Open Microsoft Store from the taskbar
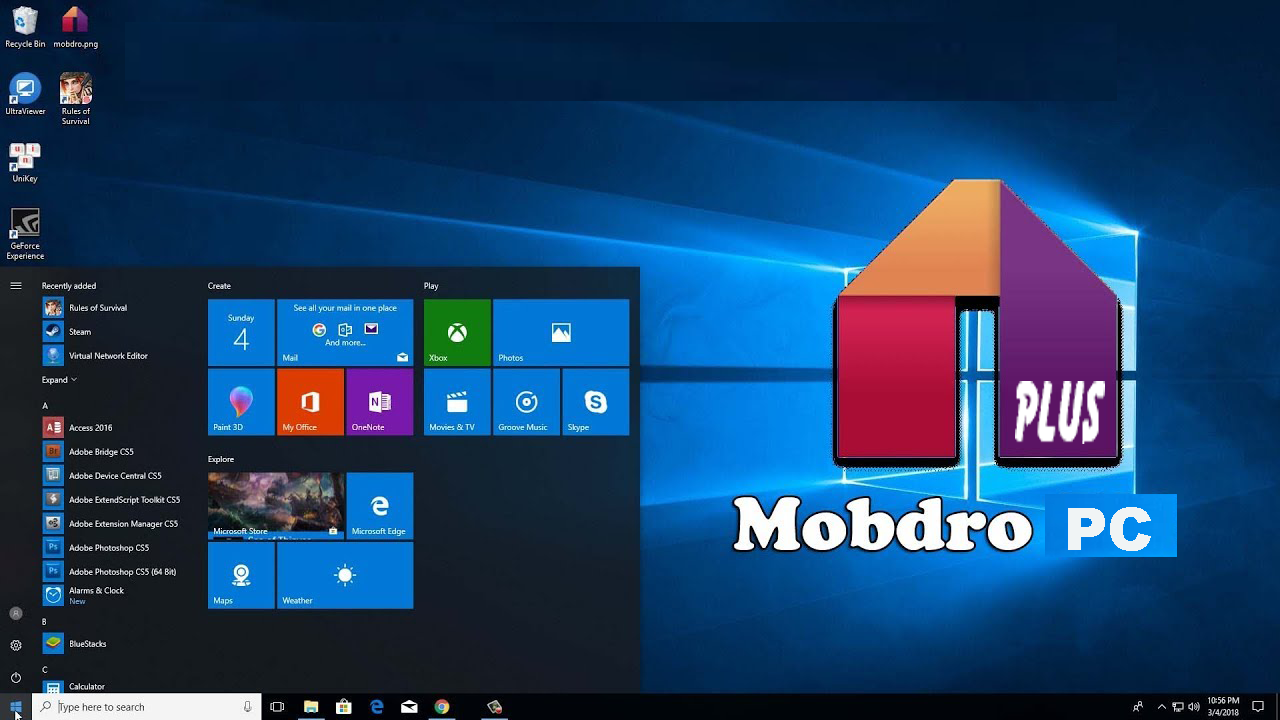 click(344, 707)
